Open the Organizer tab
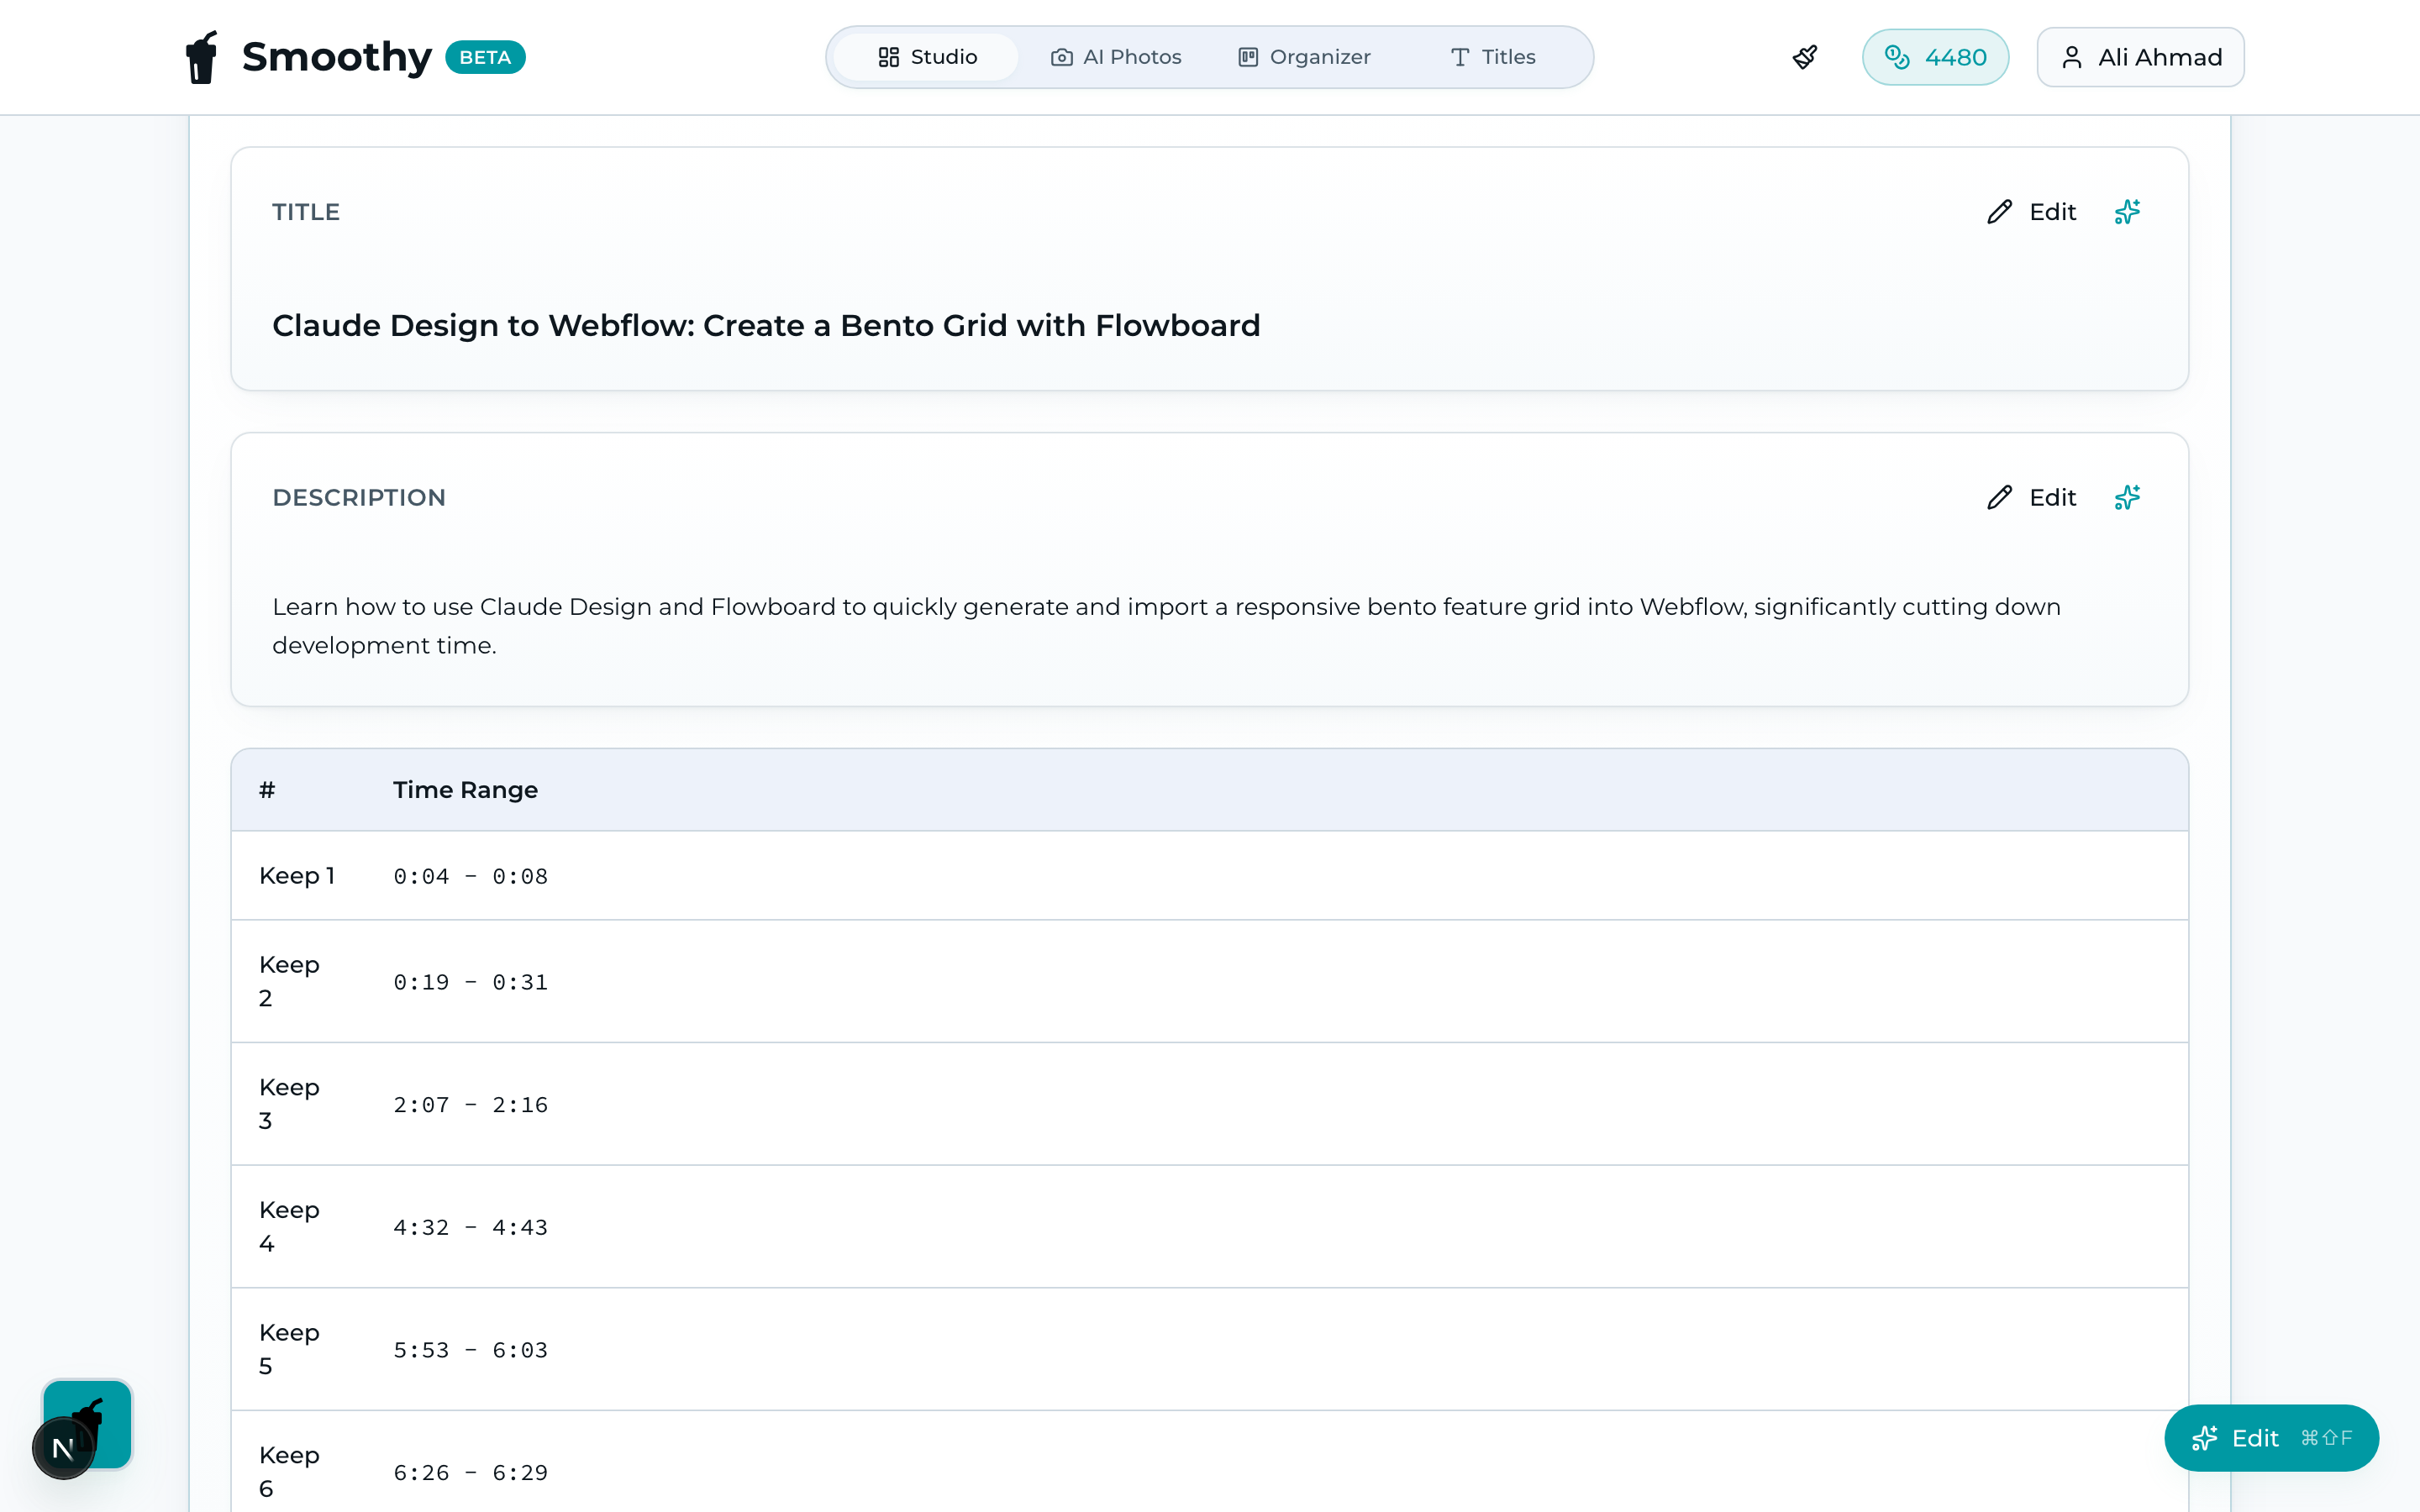The image size is (2420, 1512). pos(1304,57)
